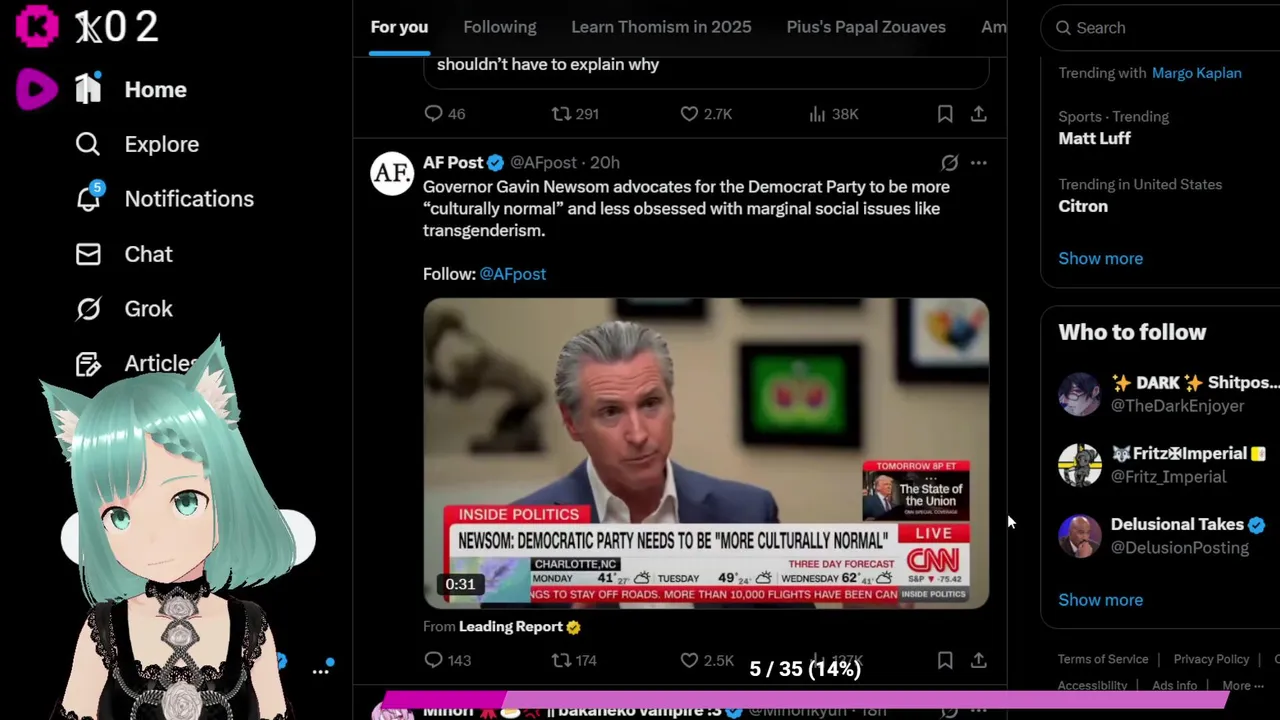Image resolution: width=1280 pixels, height=720 pixels.
Task: Play the Newsom CNN video
Action: pos(706,453)
